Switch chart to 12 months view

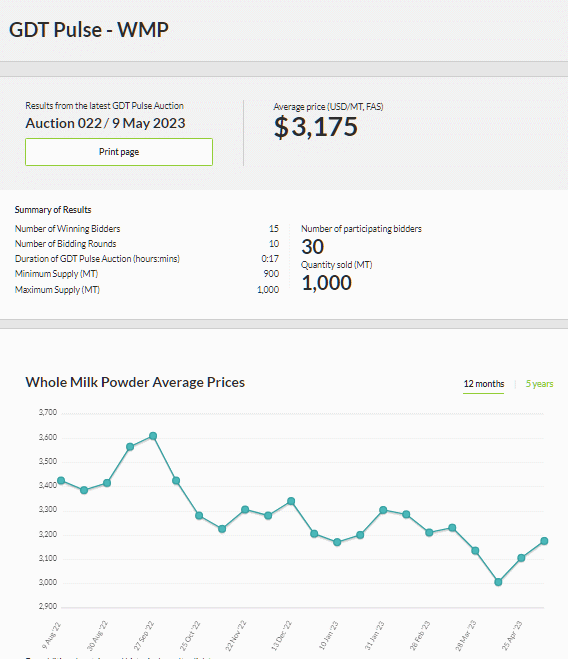[483, 384]
